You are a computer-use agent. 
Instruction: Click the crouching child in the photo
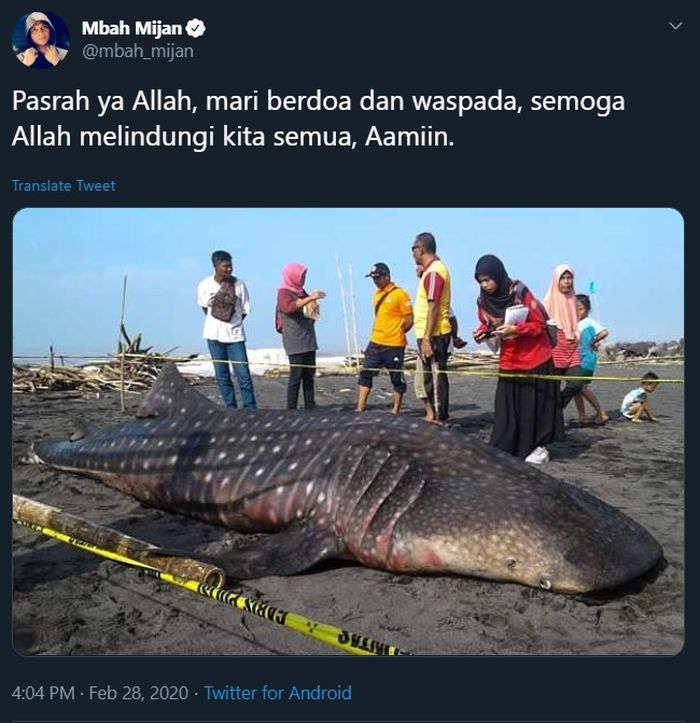pos(640,397)
